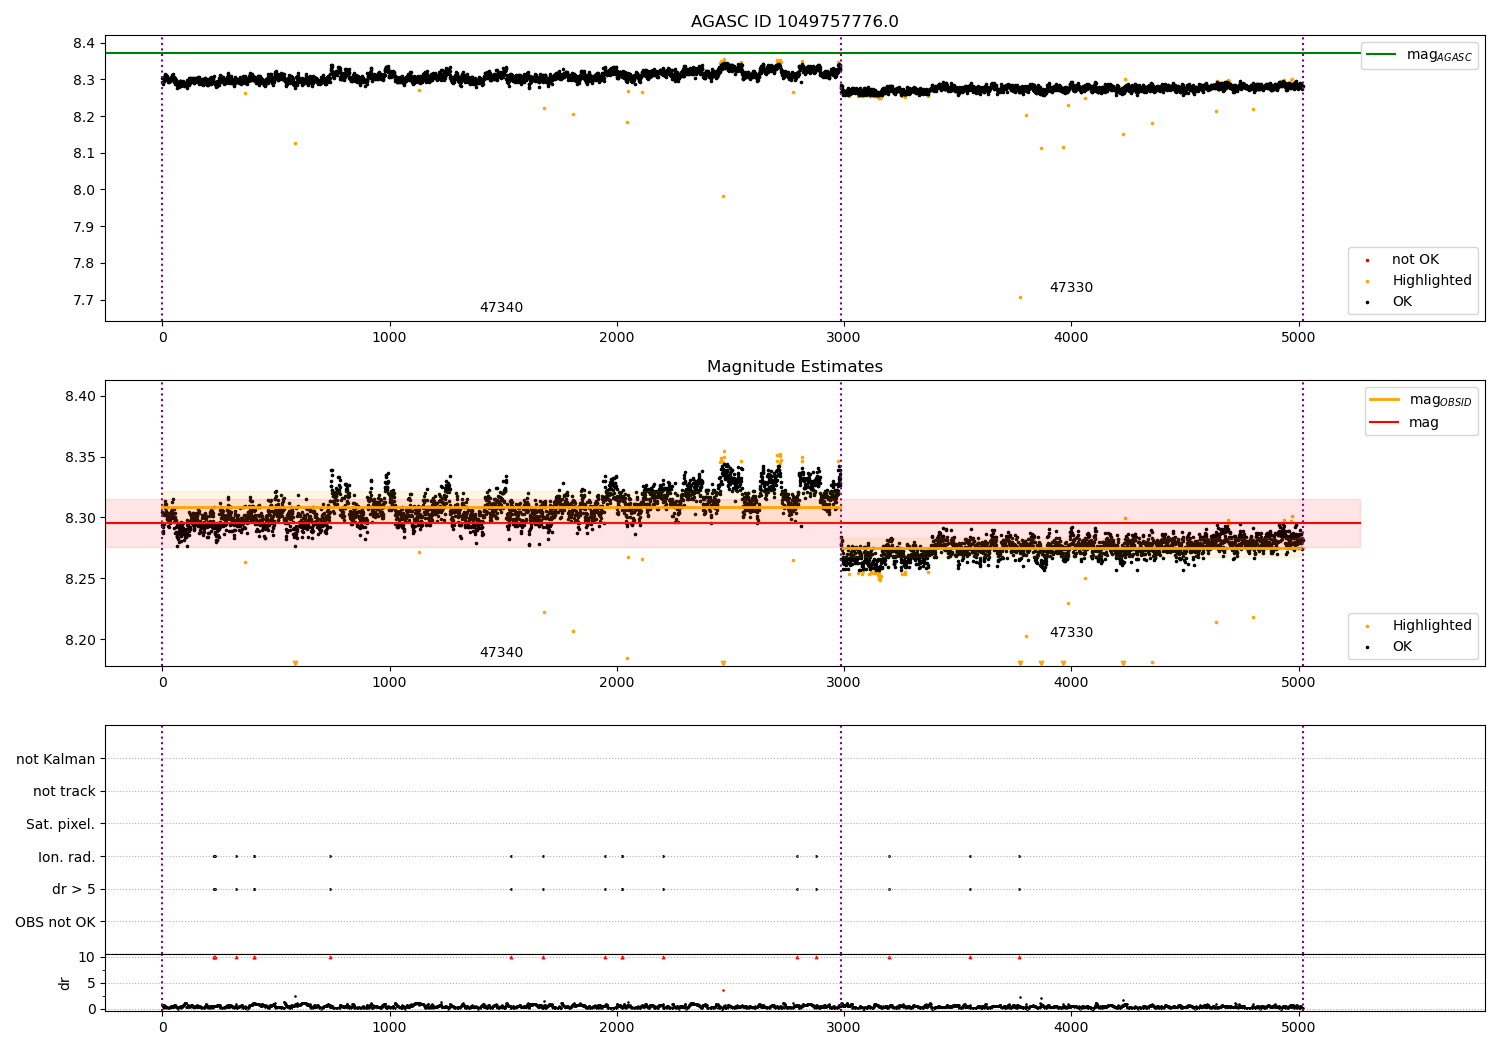1500x1050 pixels.
Task: Click the 5 tick on dr axis
Action: (91, 983)
